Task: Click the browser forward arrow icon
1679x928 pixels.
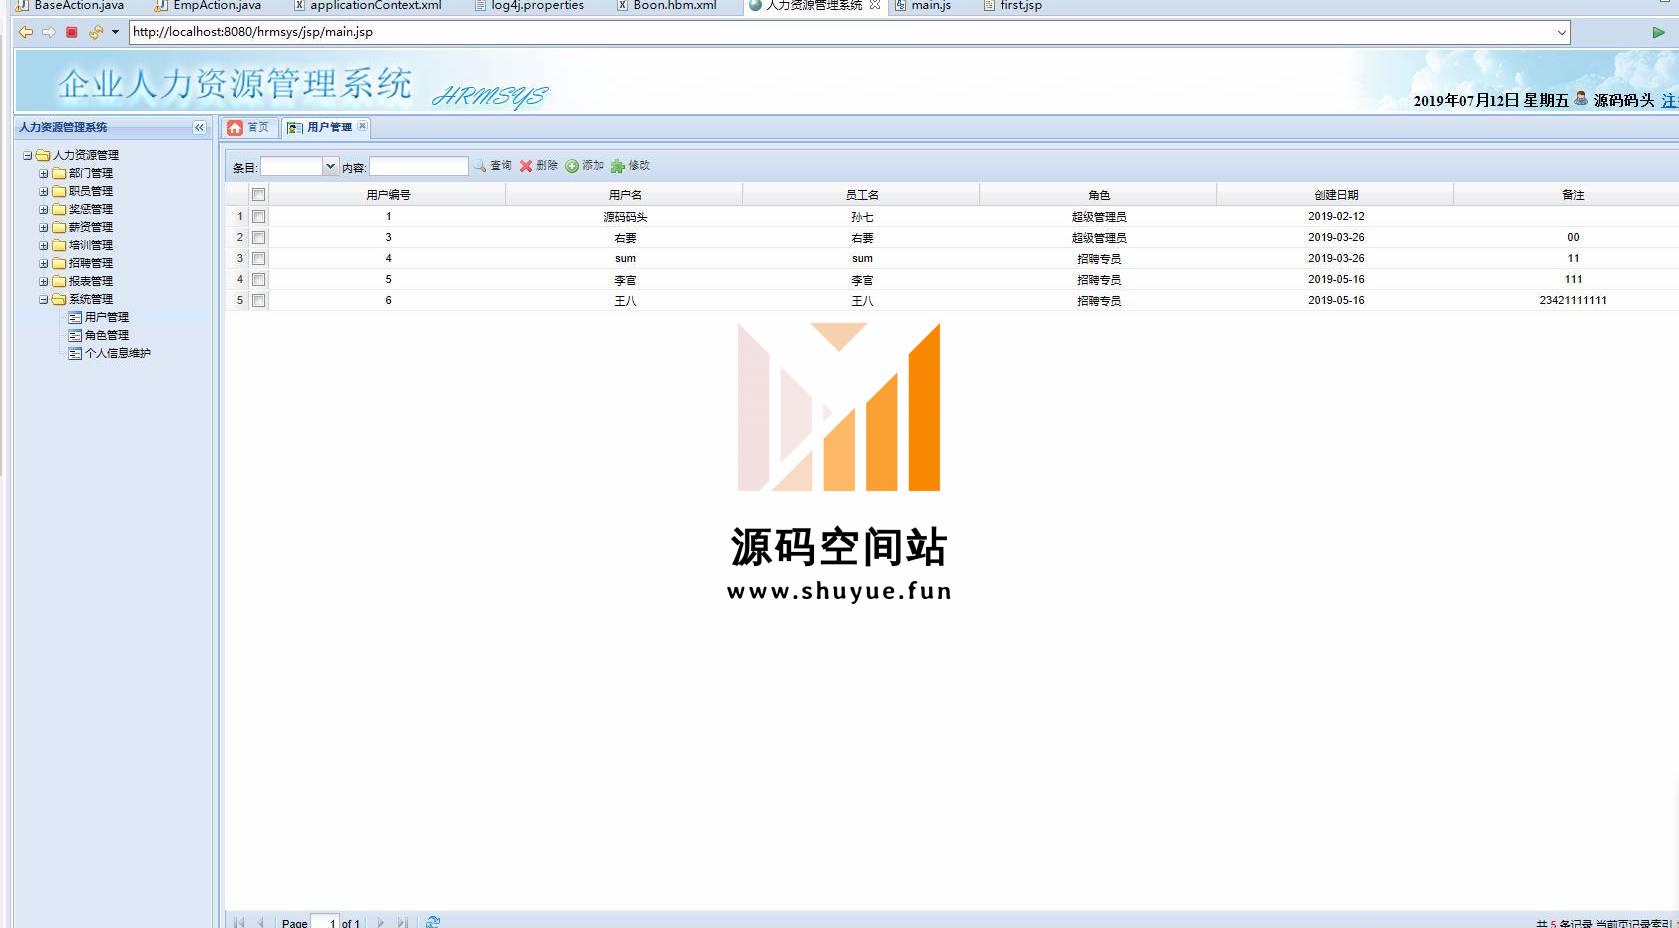Action: pyautogui.click(x=48, y=32)
